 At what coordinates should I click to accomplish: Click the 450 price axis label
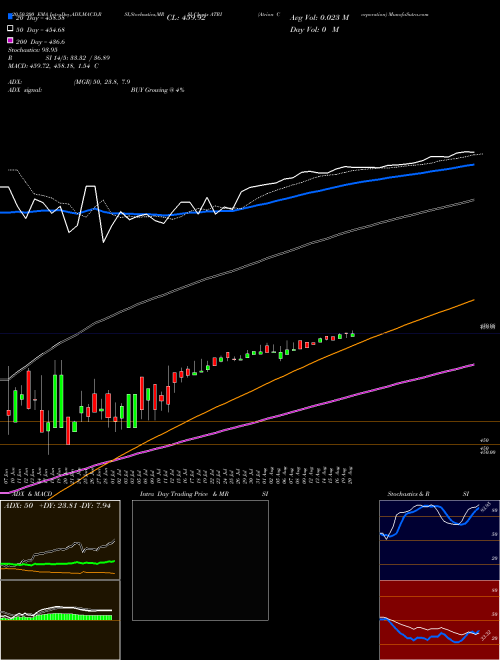pos(484,440)
